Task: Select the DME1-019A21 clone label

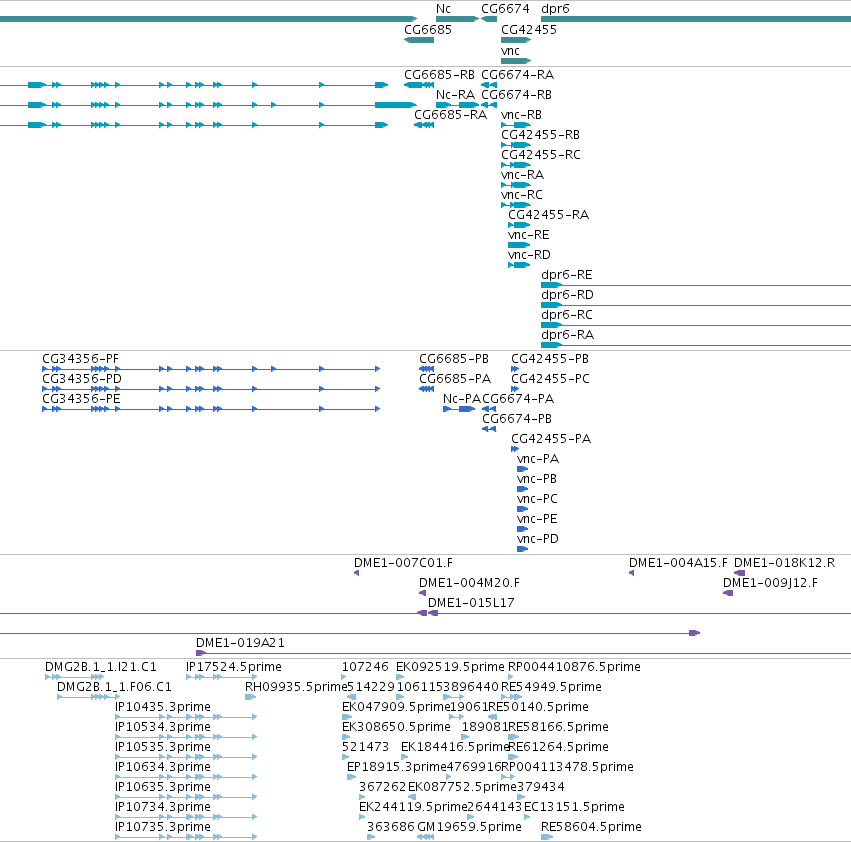Action: coord(240,643)
